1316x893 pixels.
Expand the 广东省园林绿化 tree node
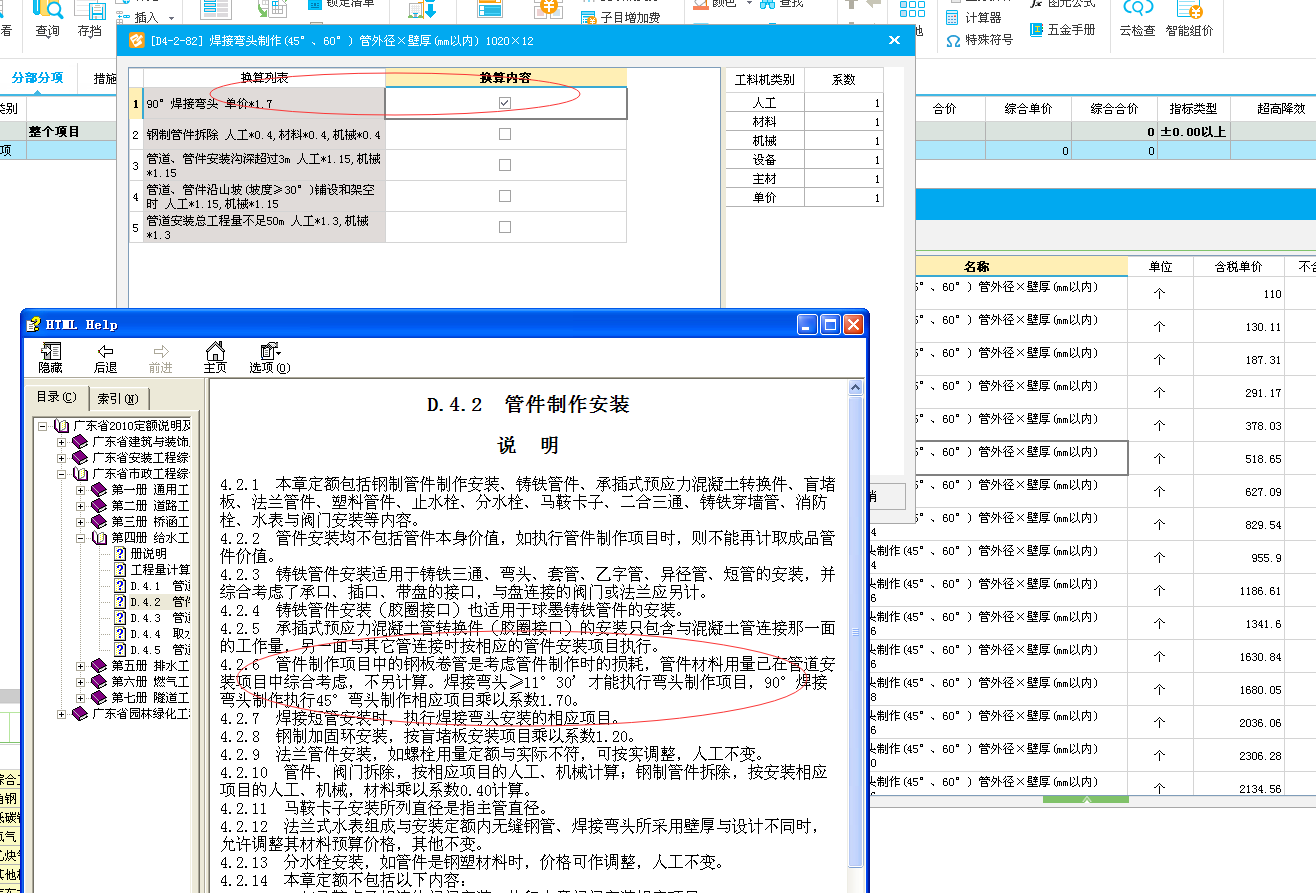(x=62, y=714)
